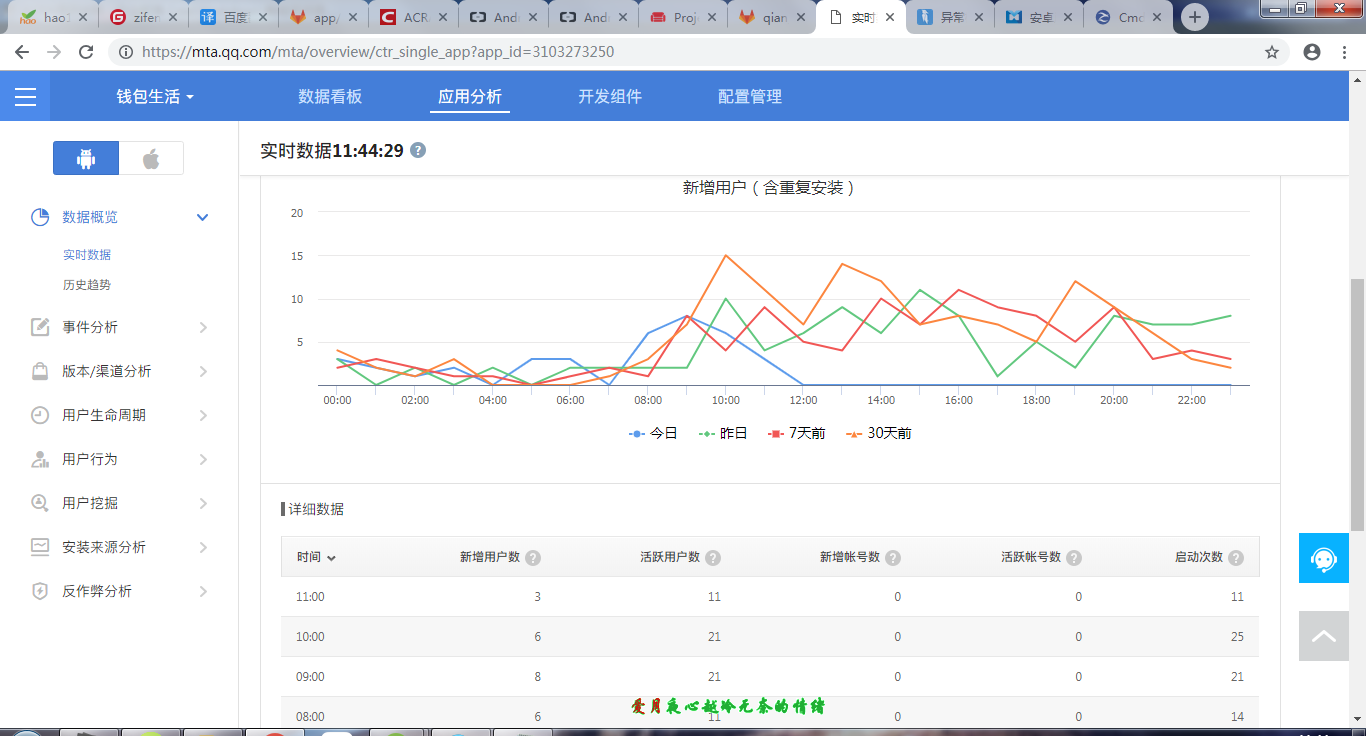
Task: Click the help icon next to 新增帐号数
Action: coord(893,558)
